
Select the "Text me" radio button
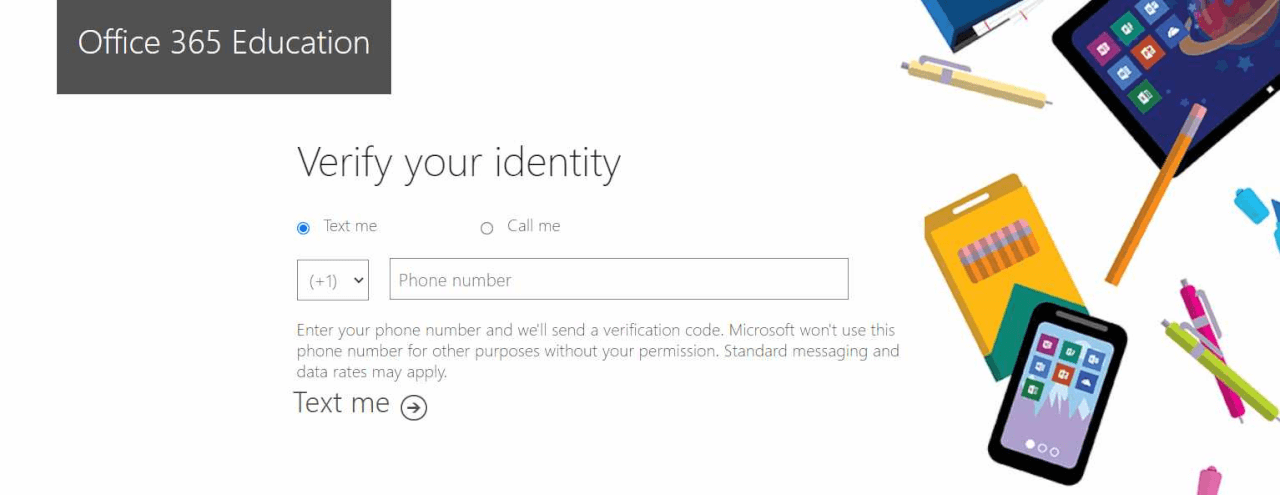[x=304, y=228]
